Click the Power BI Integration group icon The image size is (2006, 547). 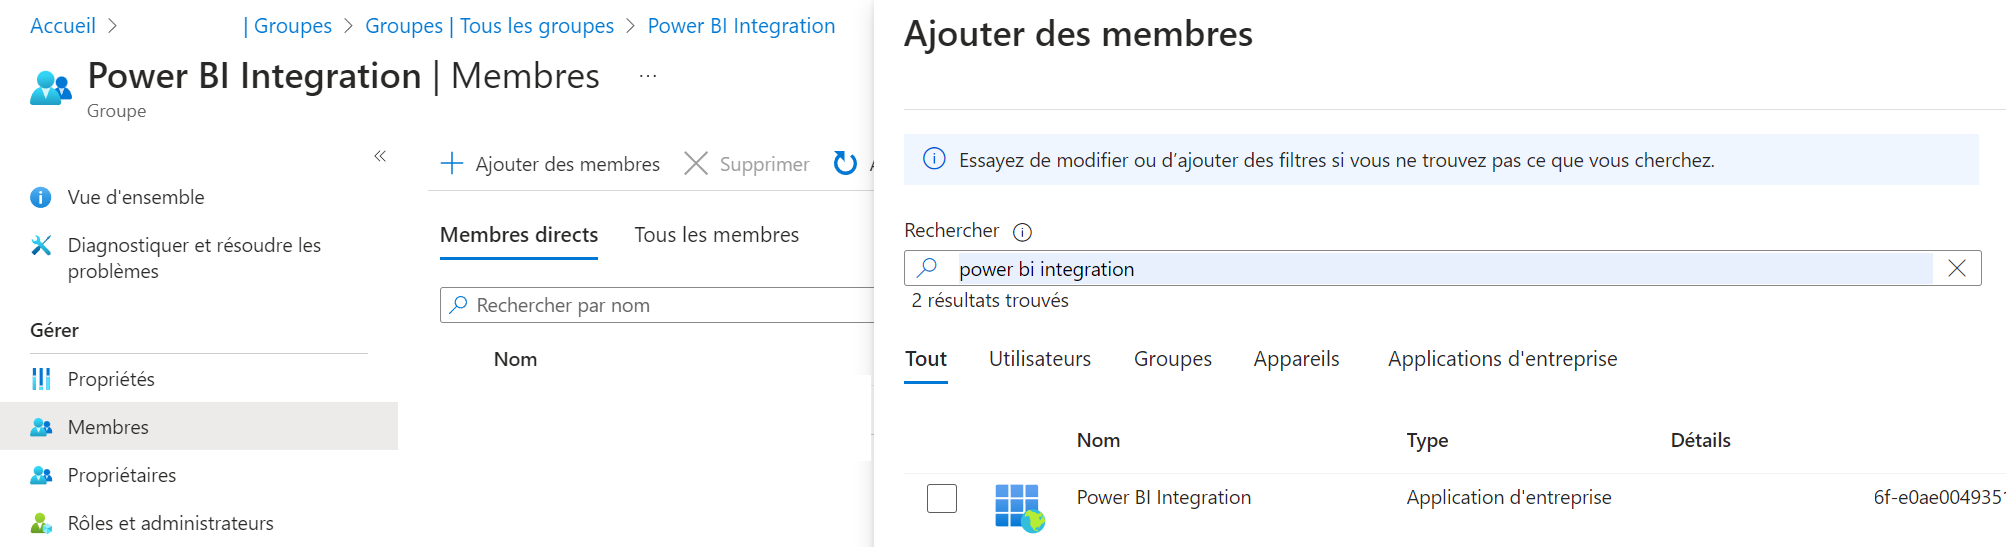pyautogui.click(x=51, y=88)
